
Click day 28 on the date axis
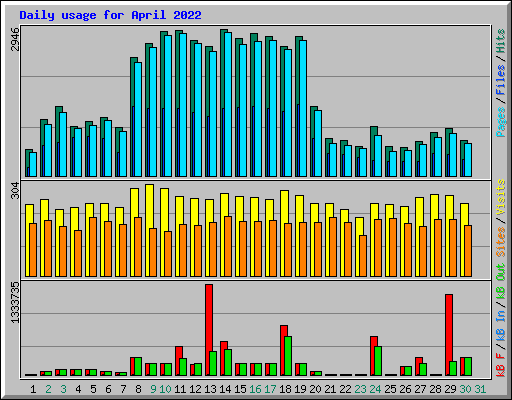pos(435,389)
